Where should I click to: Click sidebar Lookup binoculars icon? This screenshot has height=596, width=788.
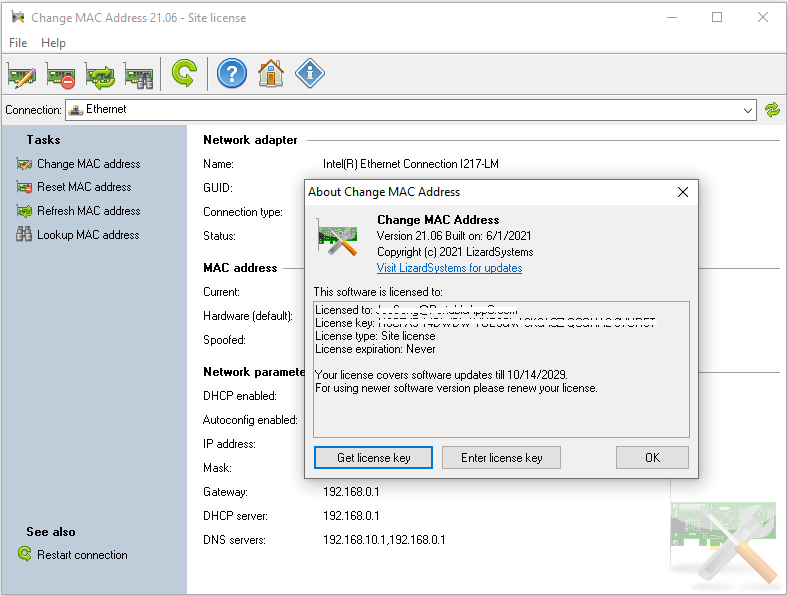(24, 234)
